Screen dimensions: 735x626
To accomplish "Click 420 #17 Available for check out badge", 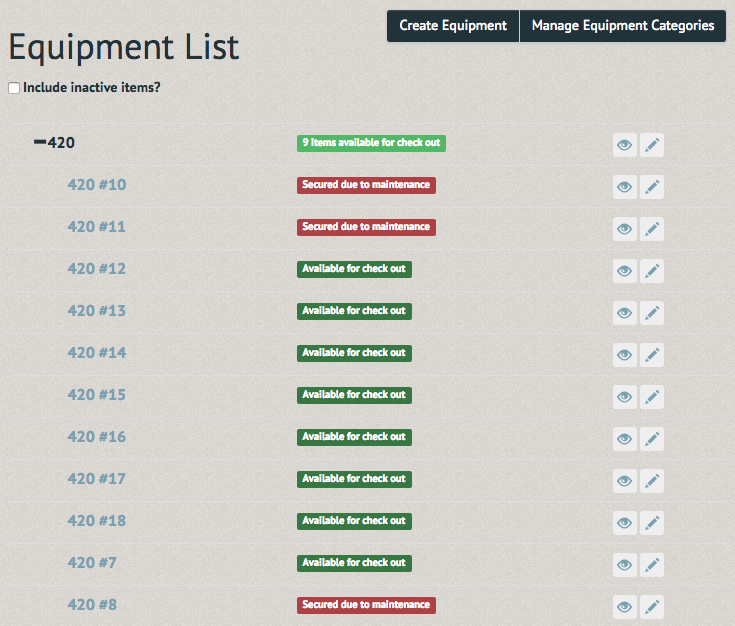I will tap(354, 479).
